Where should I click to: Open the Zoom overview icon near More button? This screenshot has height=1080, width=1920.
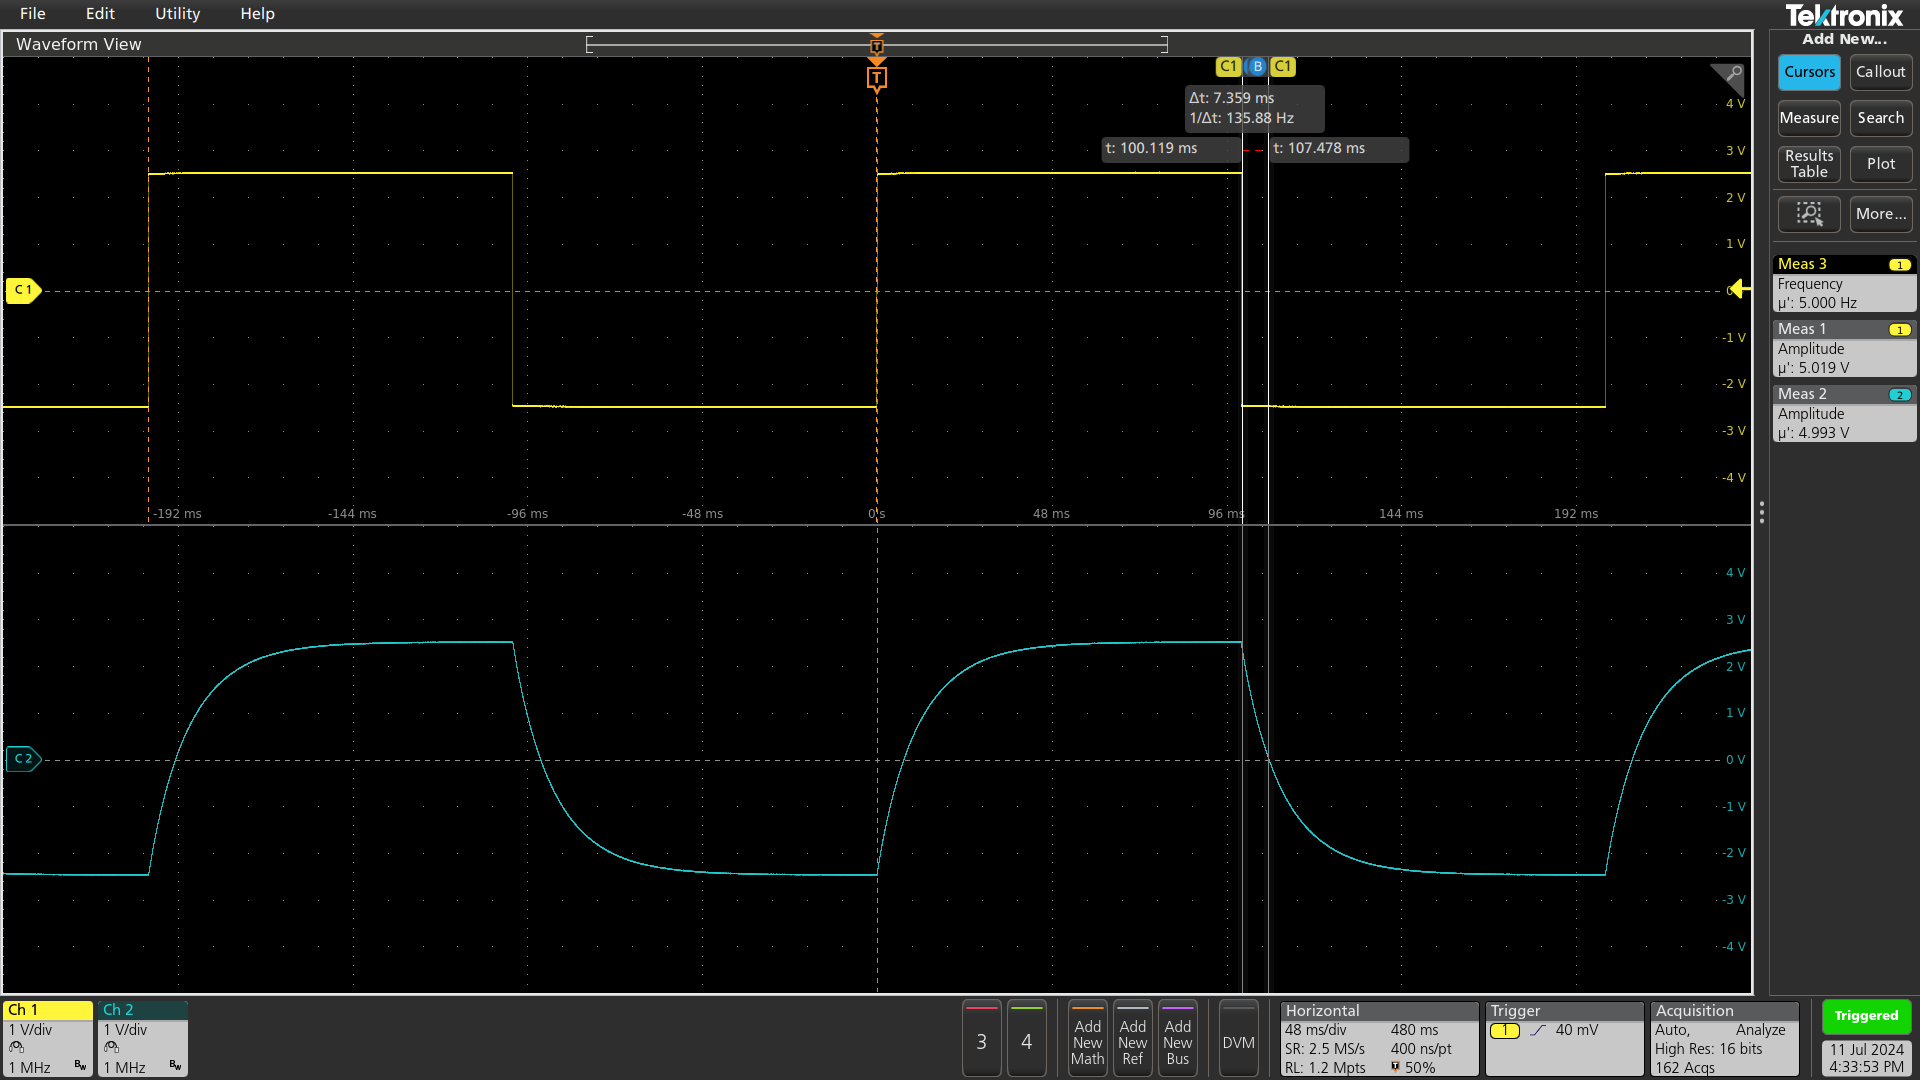[1809, 214]
